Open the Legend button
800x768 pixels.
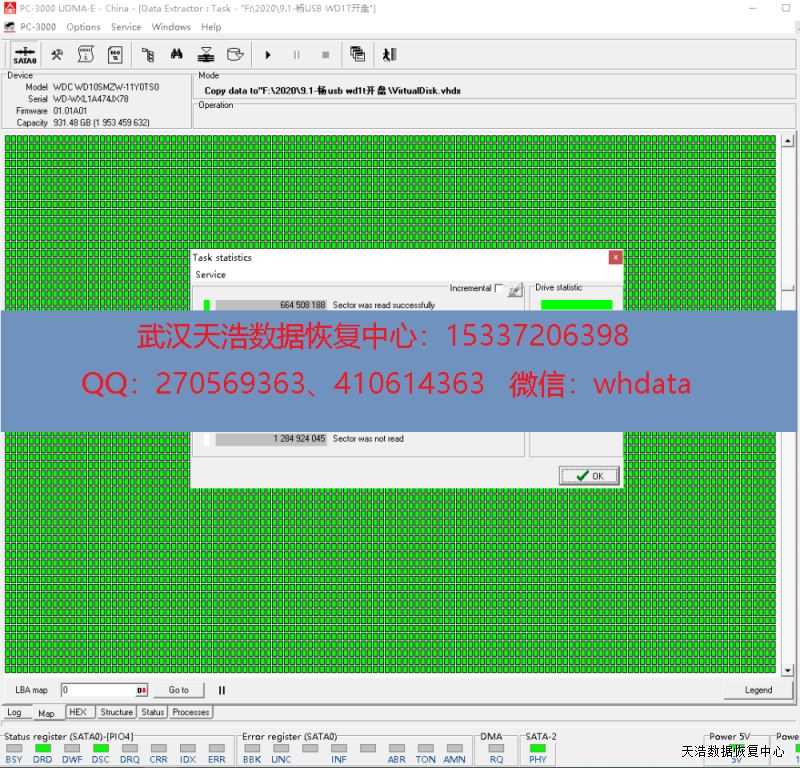coord(758,690)
